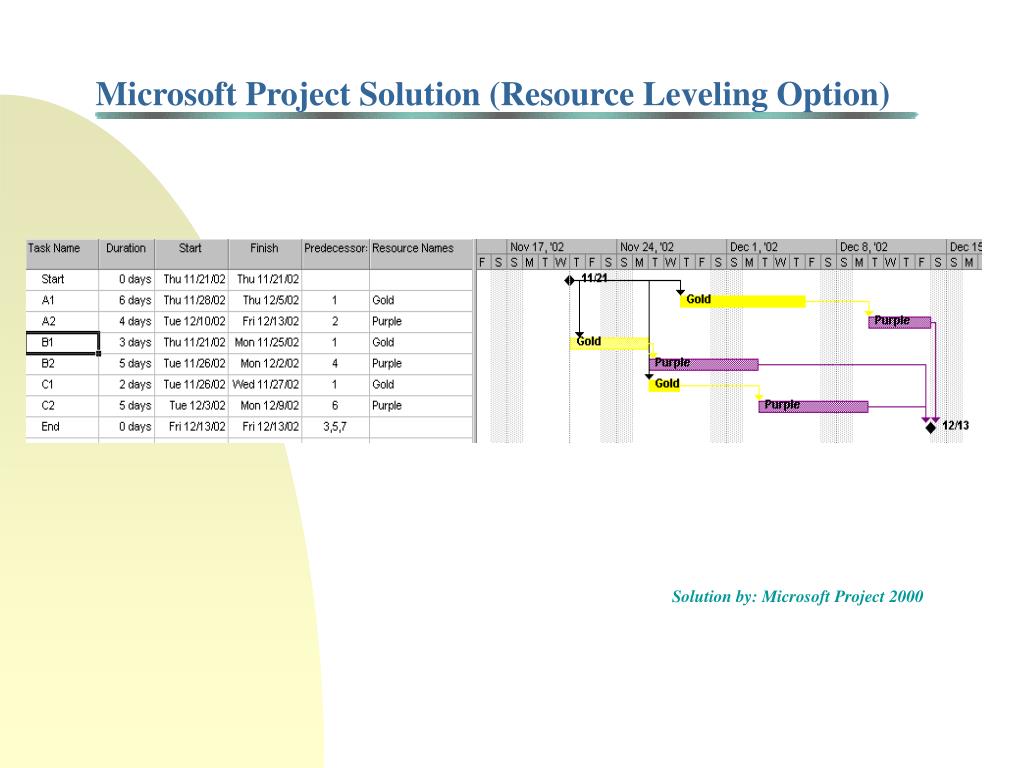Click the '3 days' duration cell

pyautogui.click(x=127, y=342)
